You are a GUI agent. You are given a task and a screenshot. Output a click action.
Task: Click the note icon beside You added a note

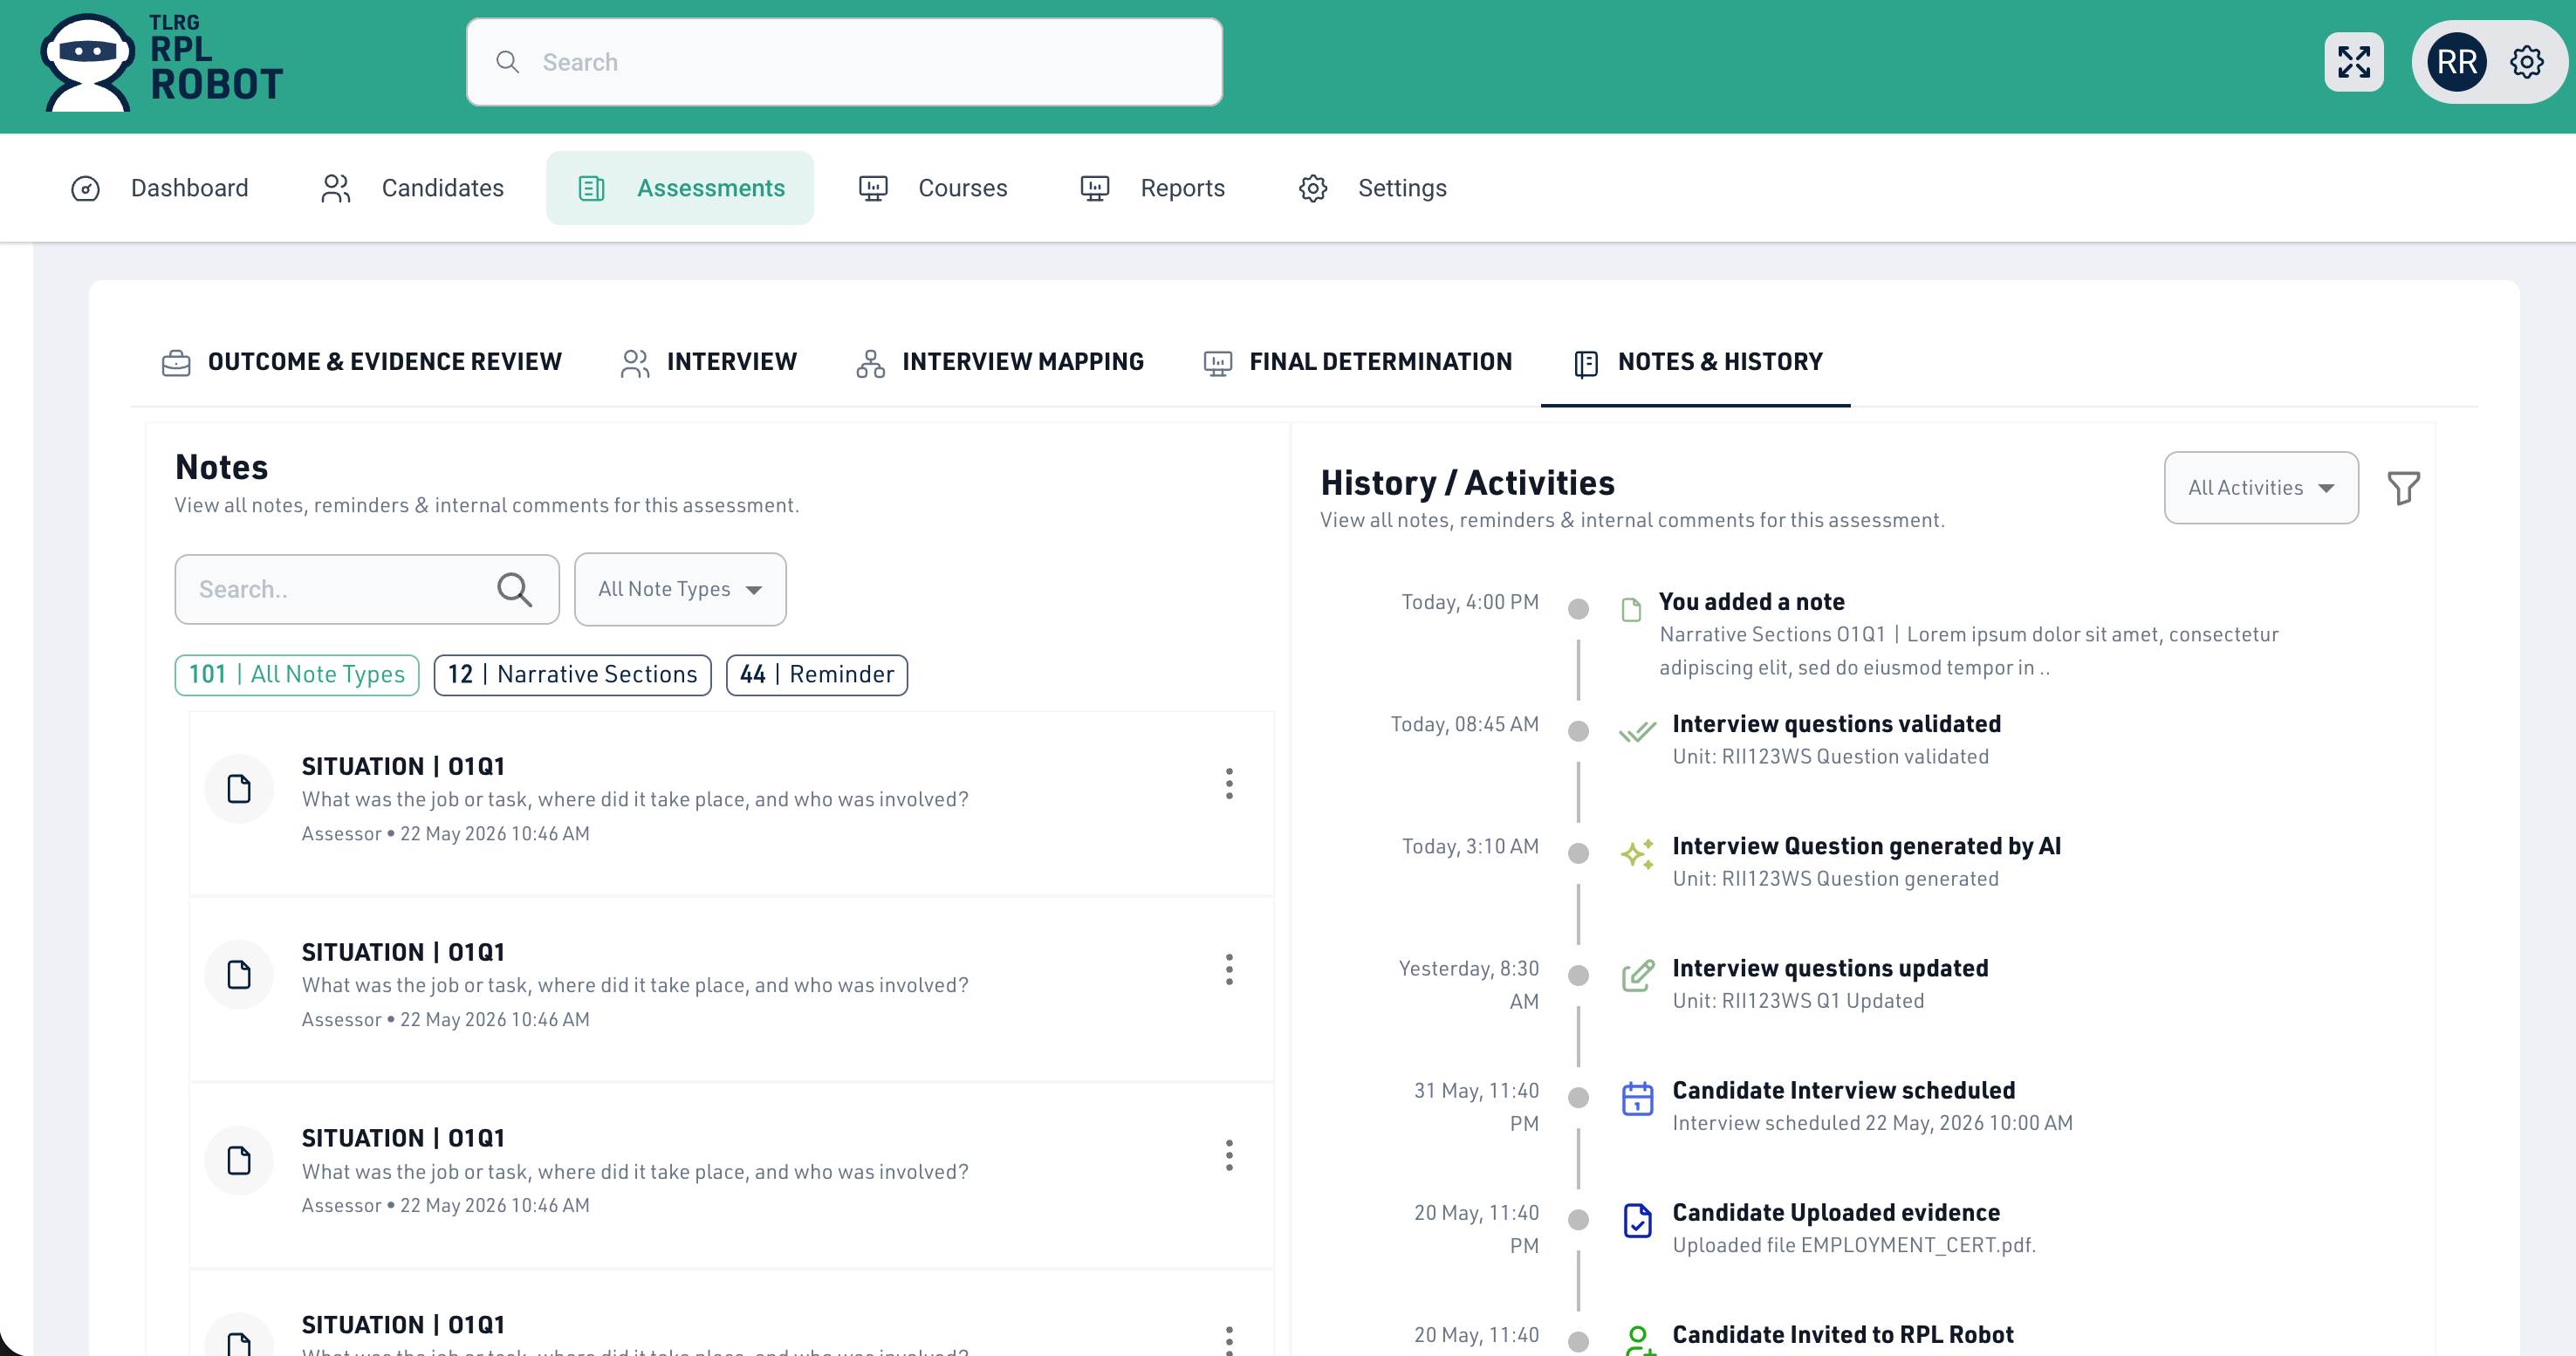[x=1631, y=609]
